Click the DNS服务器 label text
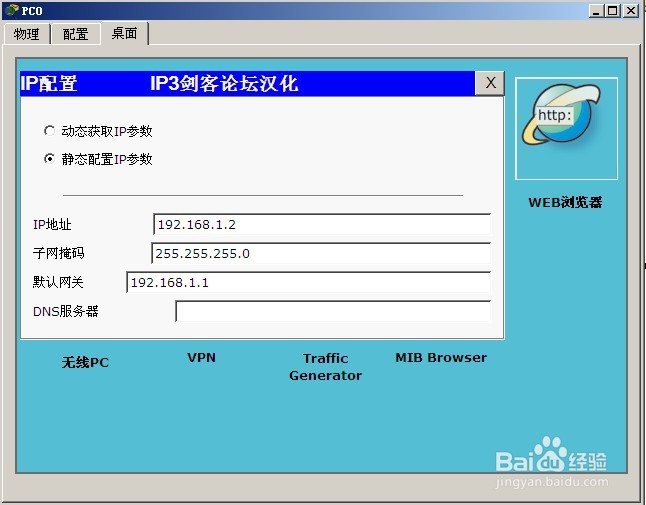Screen dimensions: 646x505 point(66,311)
